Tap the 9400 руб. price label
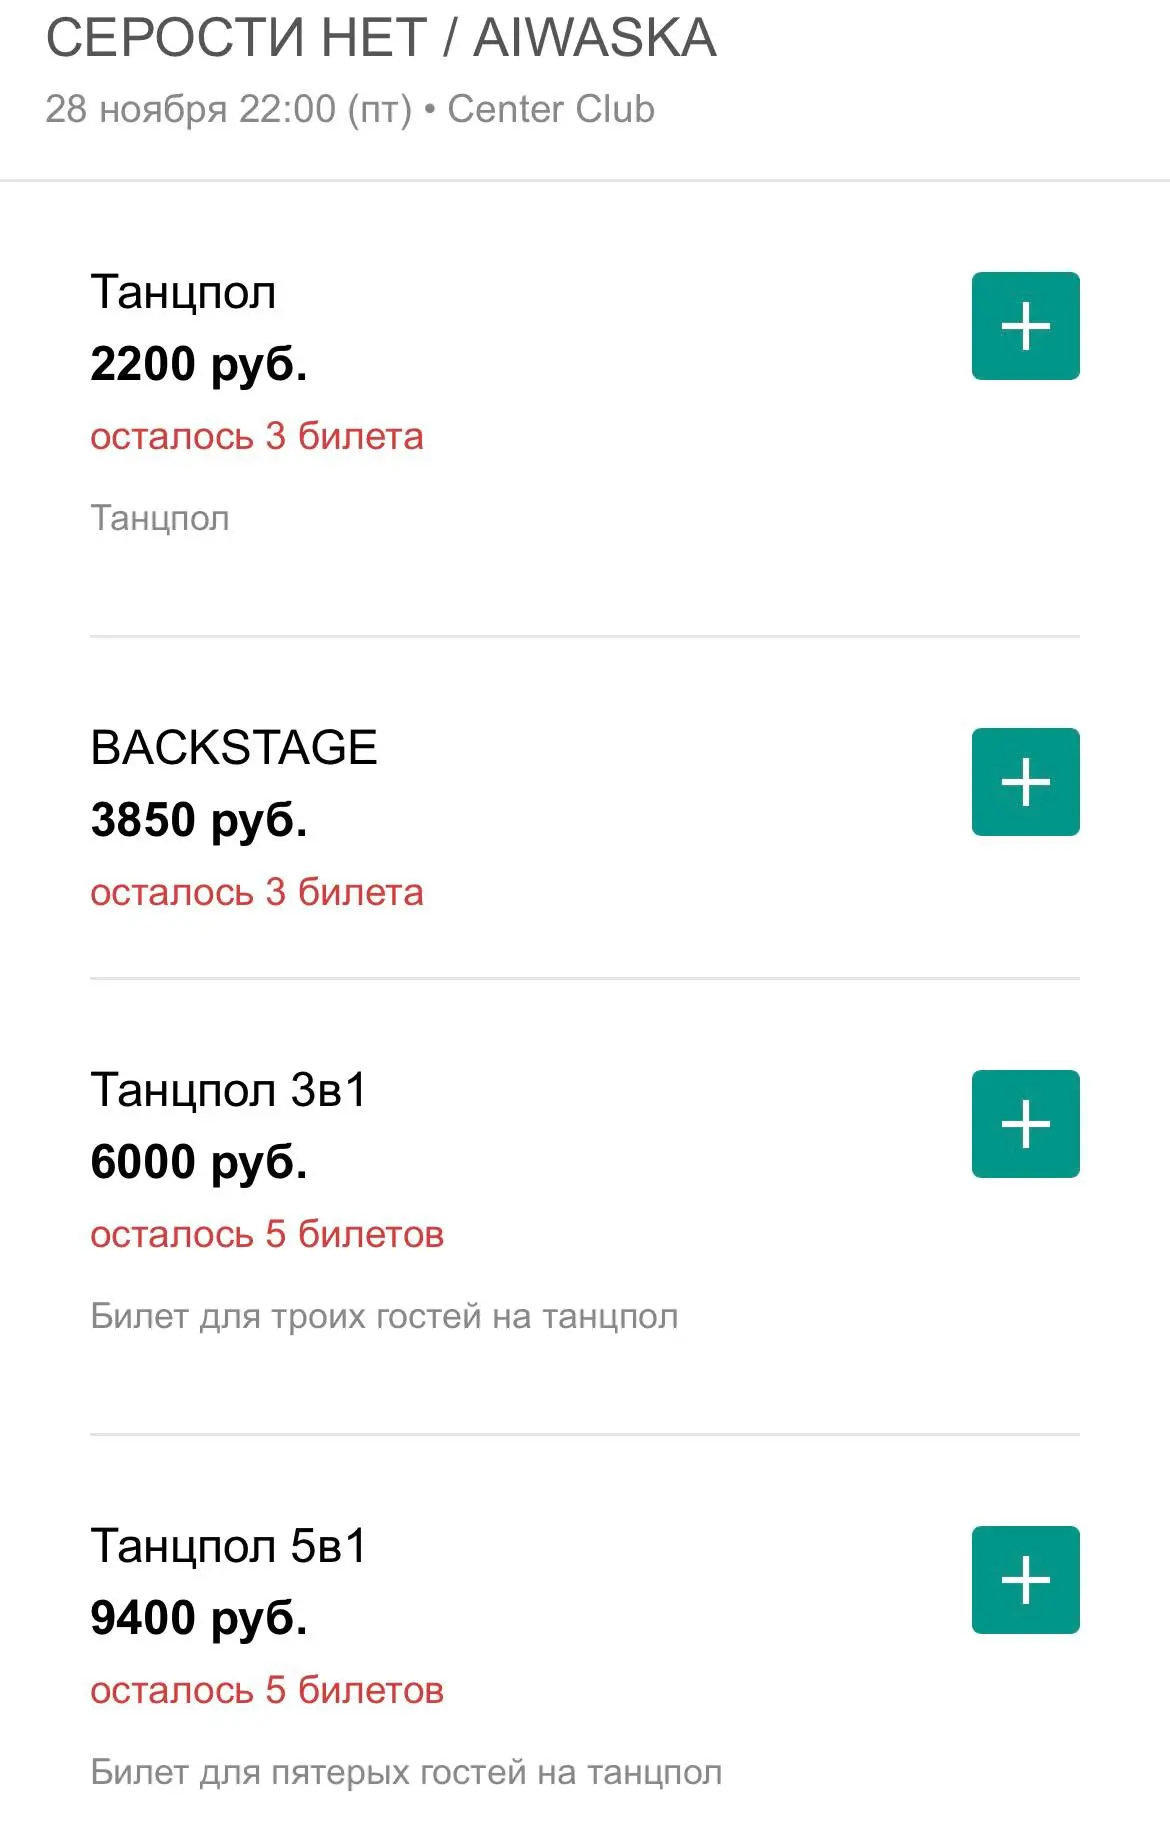This screenshot has height=1841, width=1170. [x=199, y=1618]
